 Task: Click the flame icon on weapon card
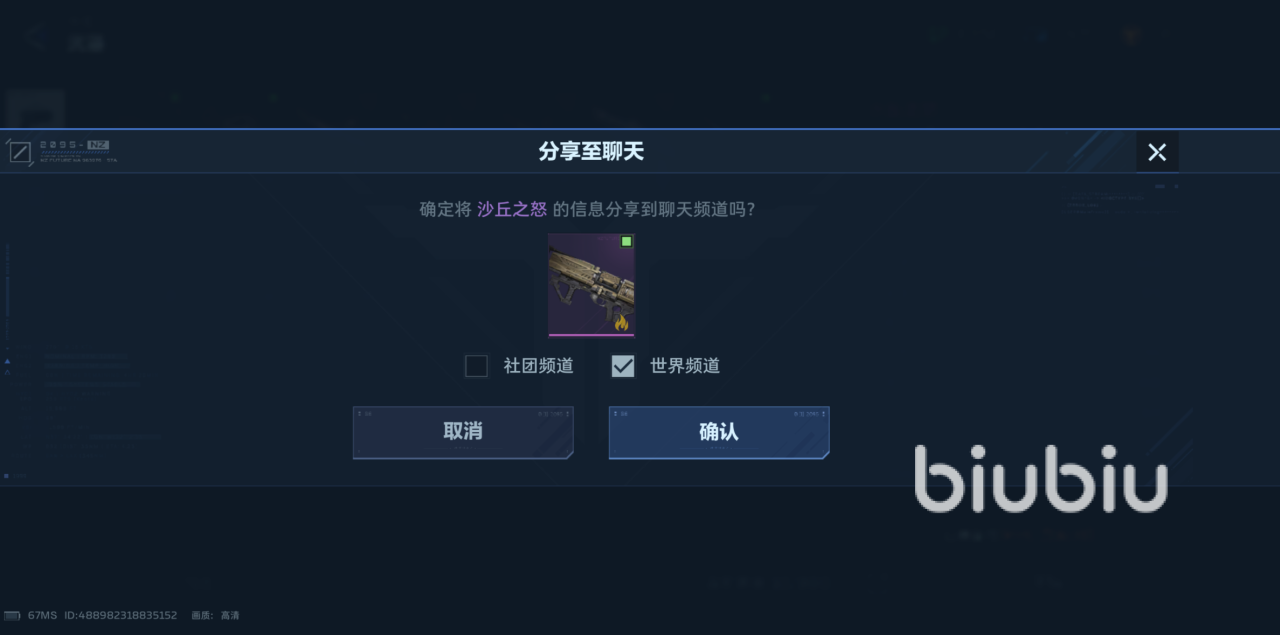point(621,321)
